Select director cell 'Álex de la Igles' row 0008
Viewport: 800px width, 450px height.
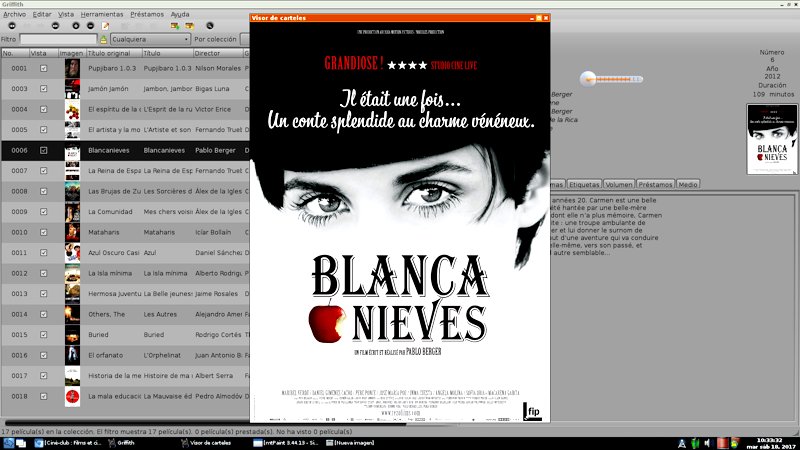pyautogui.click(x=218, y=191)
